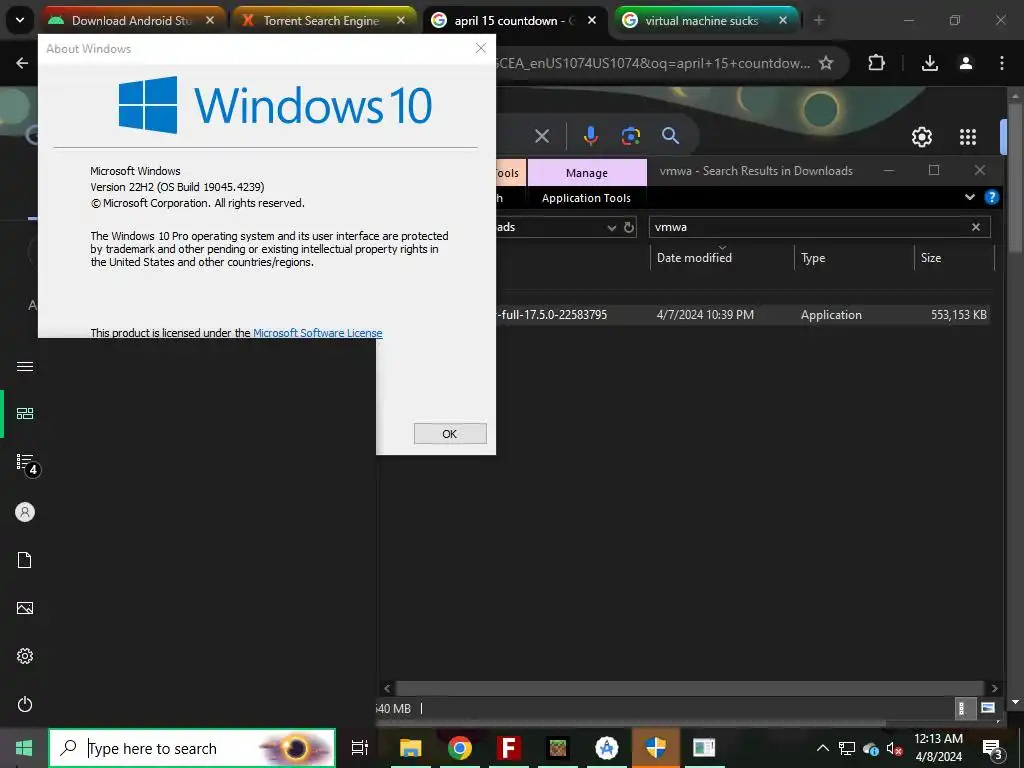The image size is (1024, 768).
Task: Bookmark this page with the star icon
Action: [826, 63]
